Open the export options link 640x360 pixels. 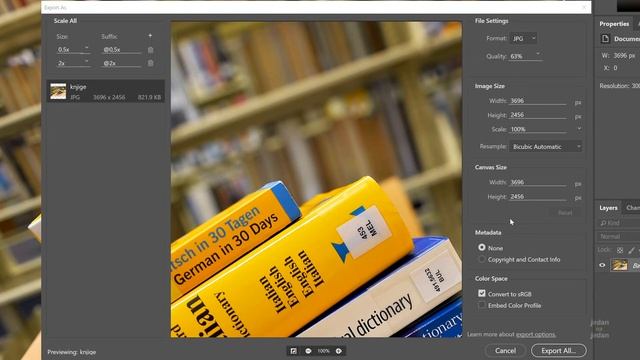point(536,334)
